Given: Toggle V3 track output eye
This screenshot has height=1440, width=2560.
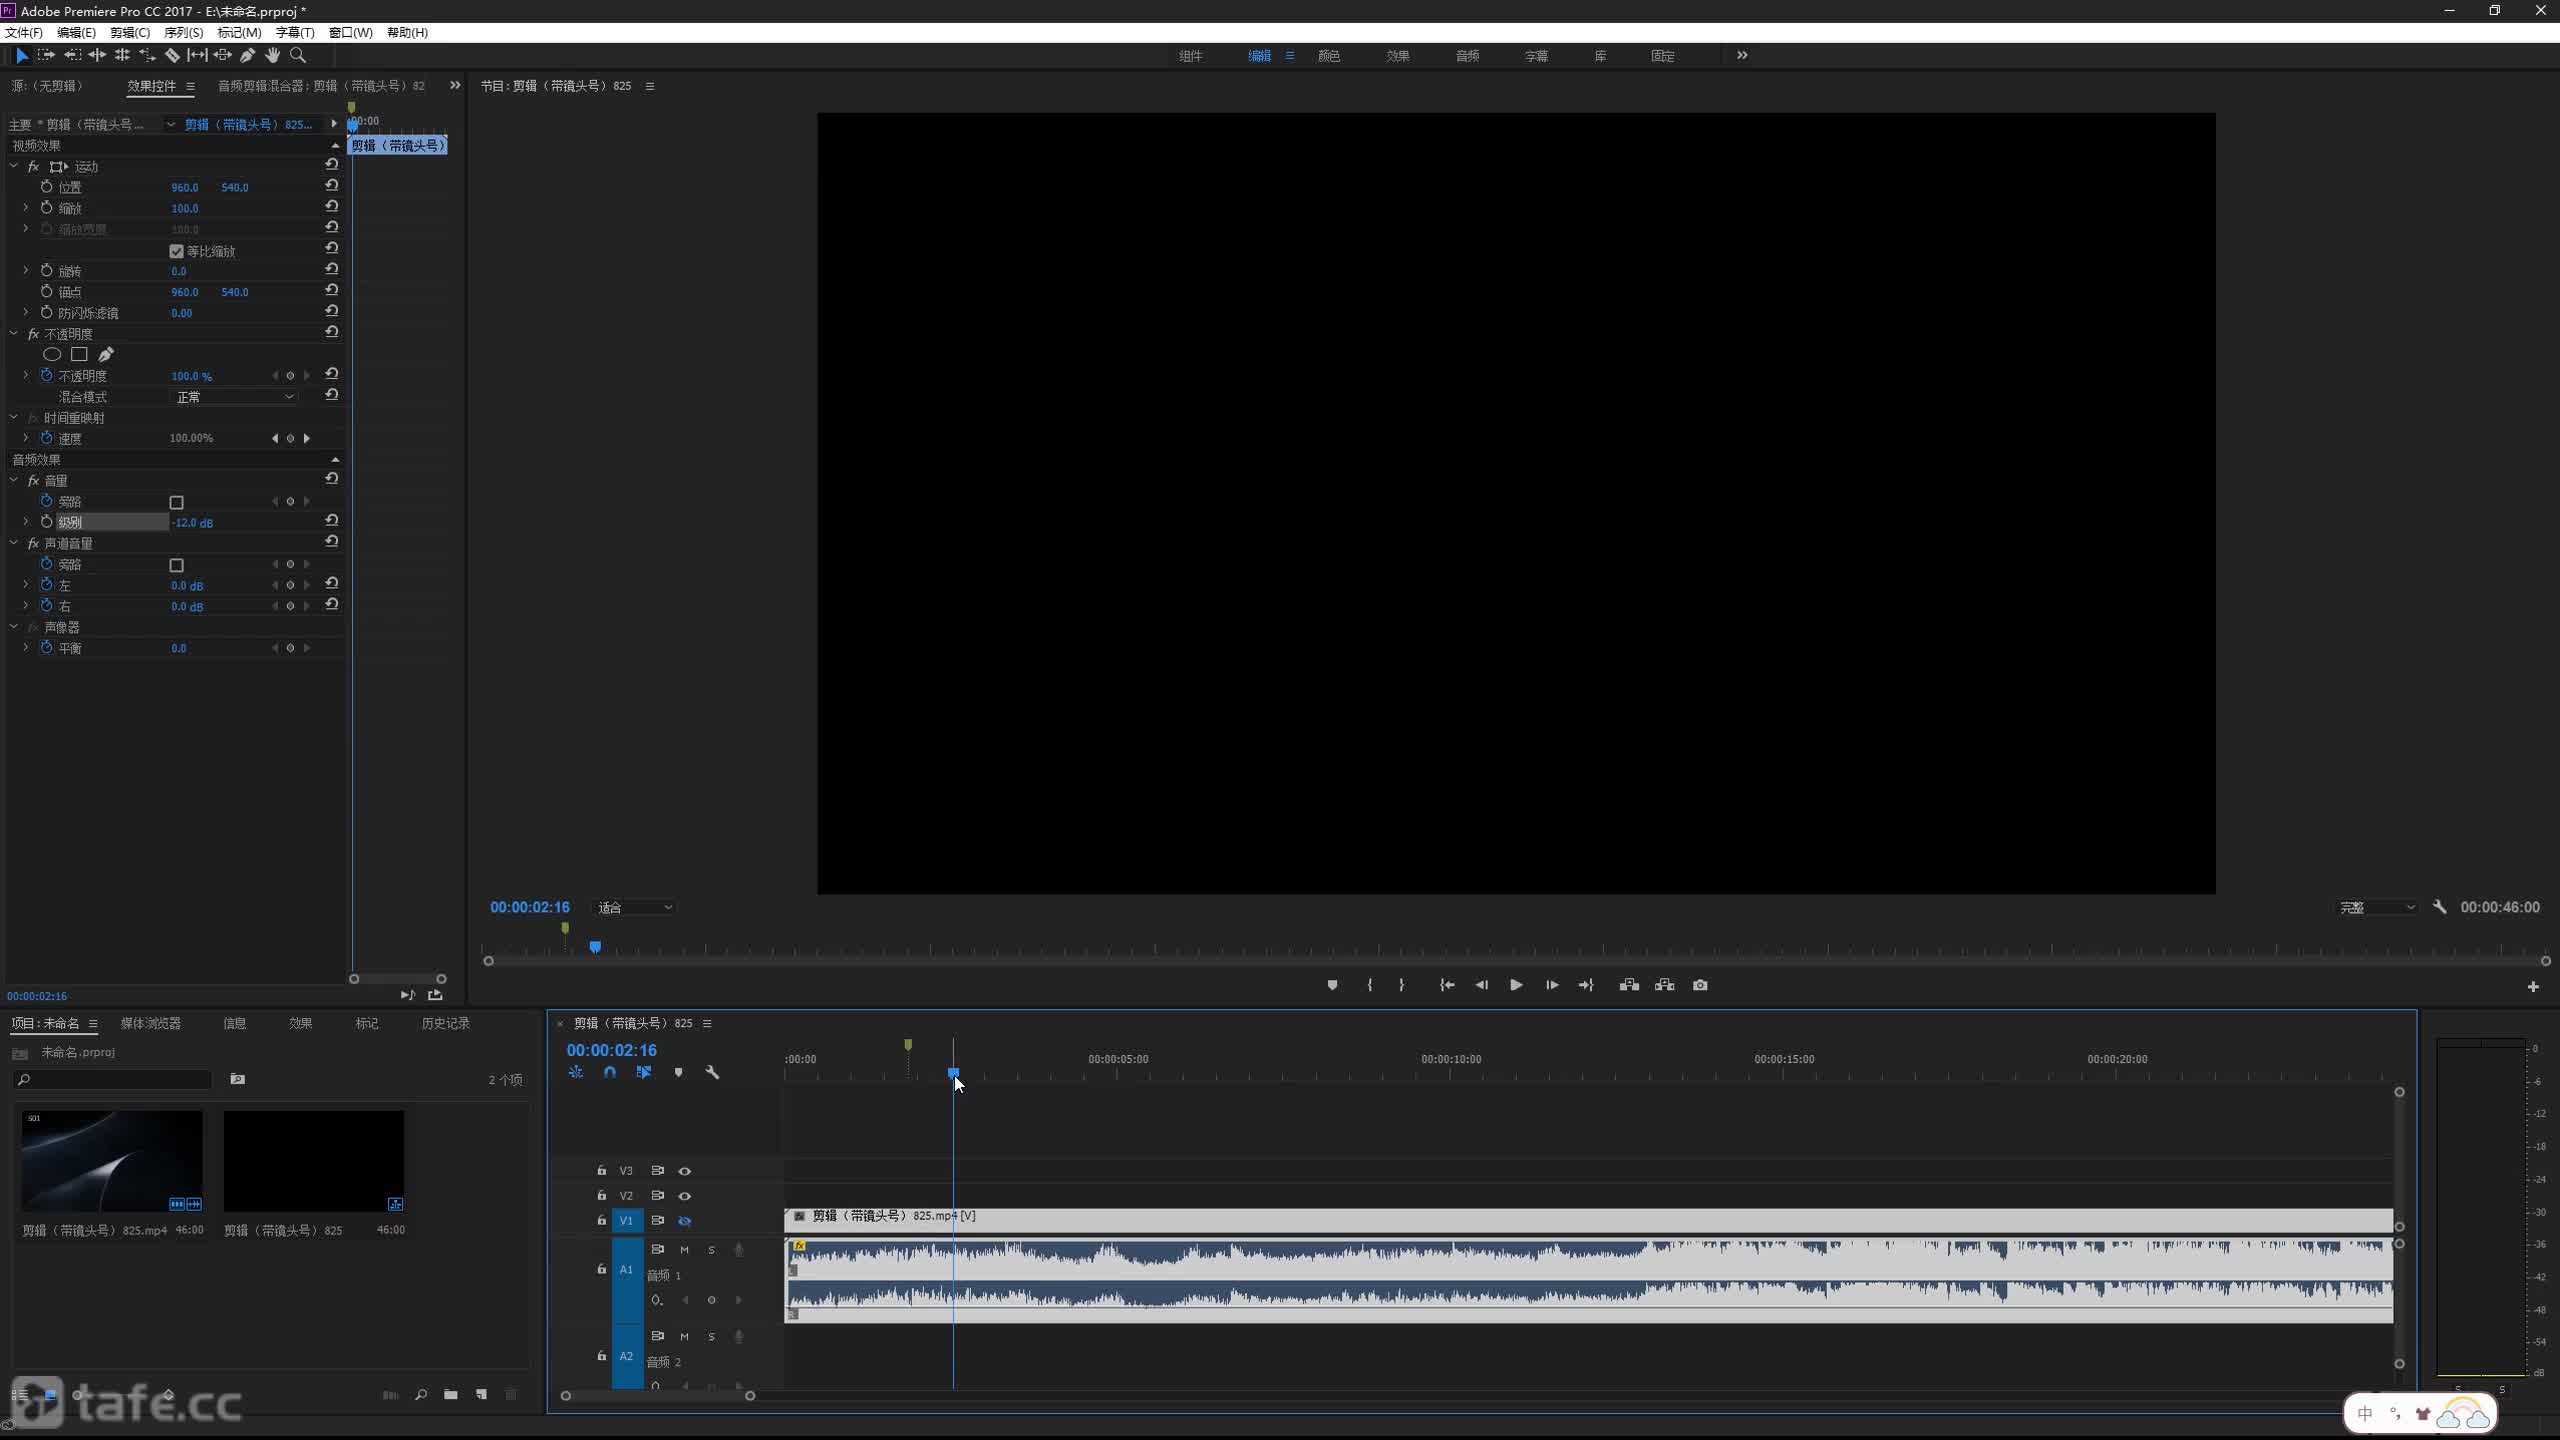Looking at the screenshot, I should coord(685,1171).
